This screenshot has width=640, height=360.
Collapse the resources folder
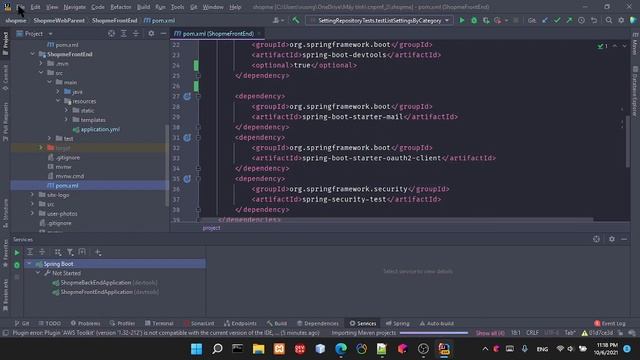(x=58, y=101)
